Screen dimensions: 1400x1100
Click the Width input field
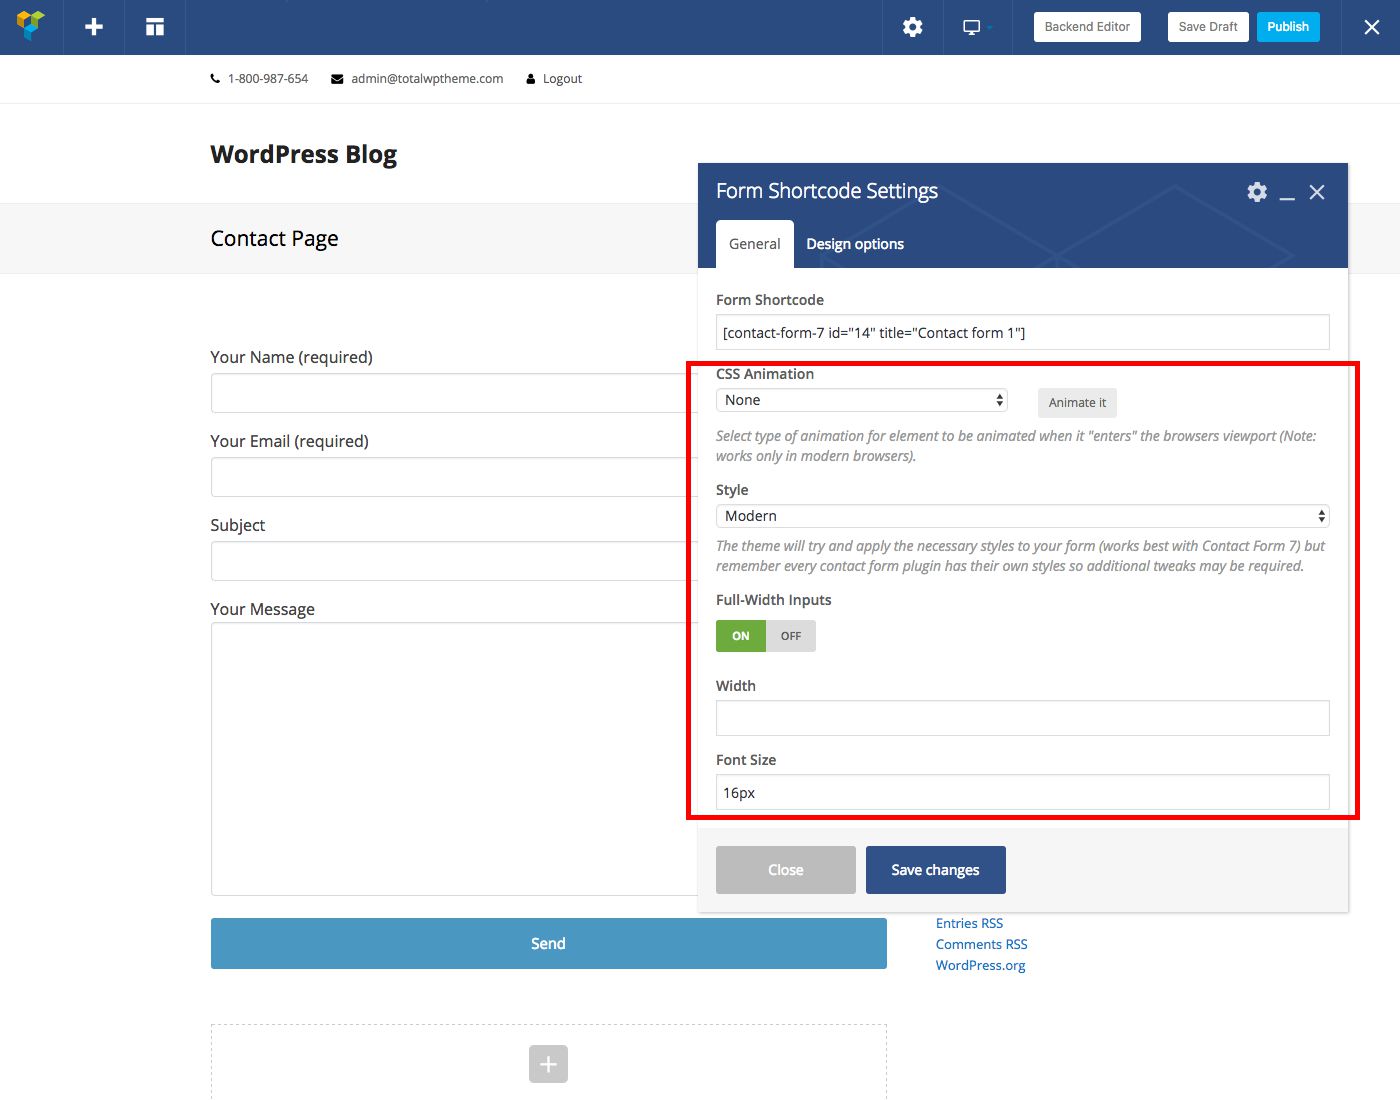(x=1023, y=718)
